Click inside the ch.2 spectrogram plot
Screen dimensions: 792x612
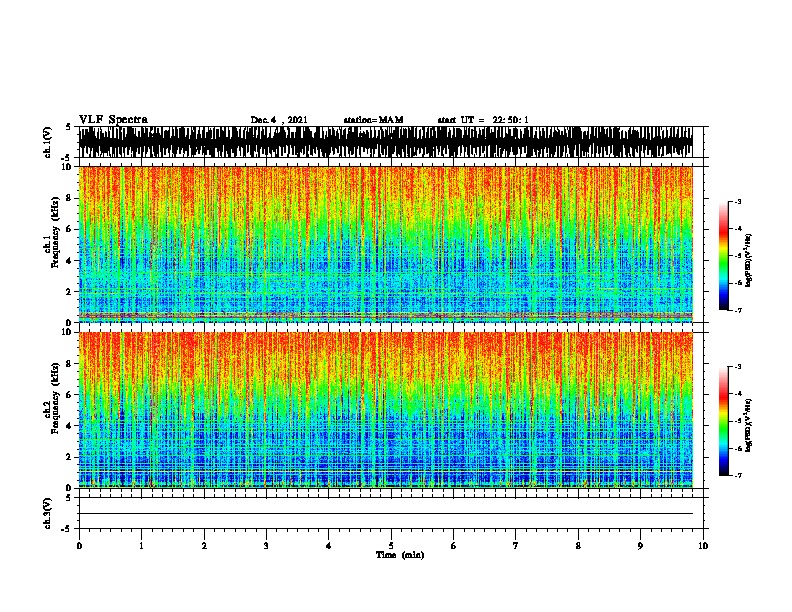[x=386, y=410]
